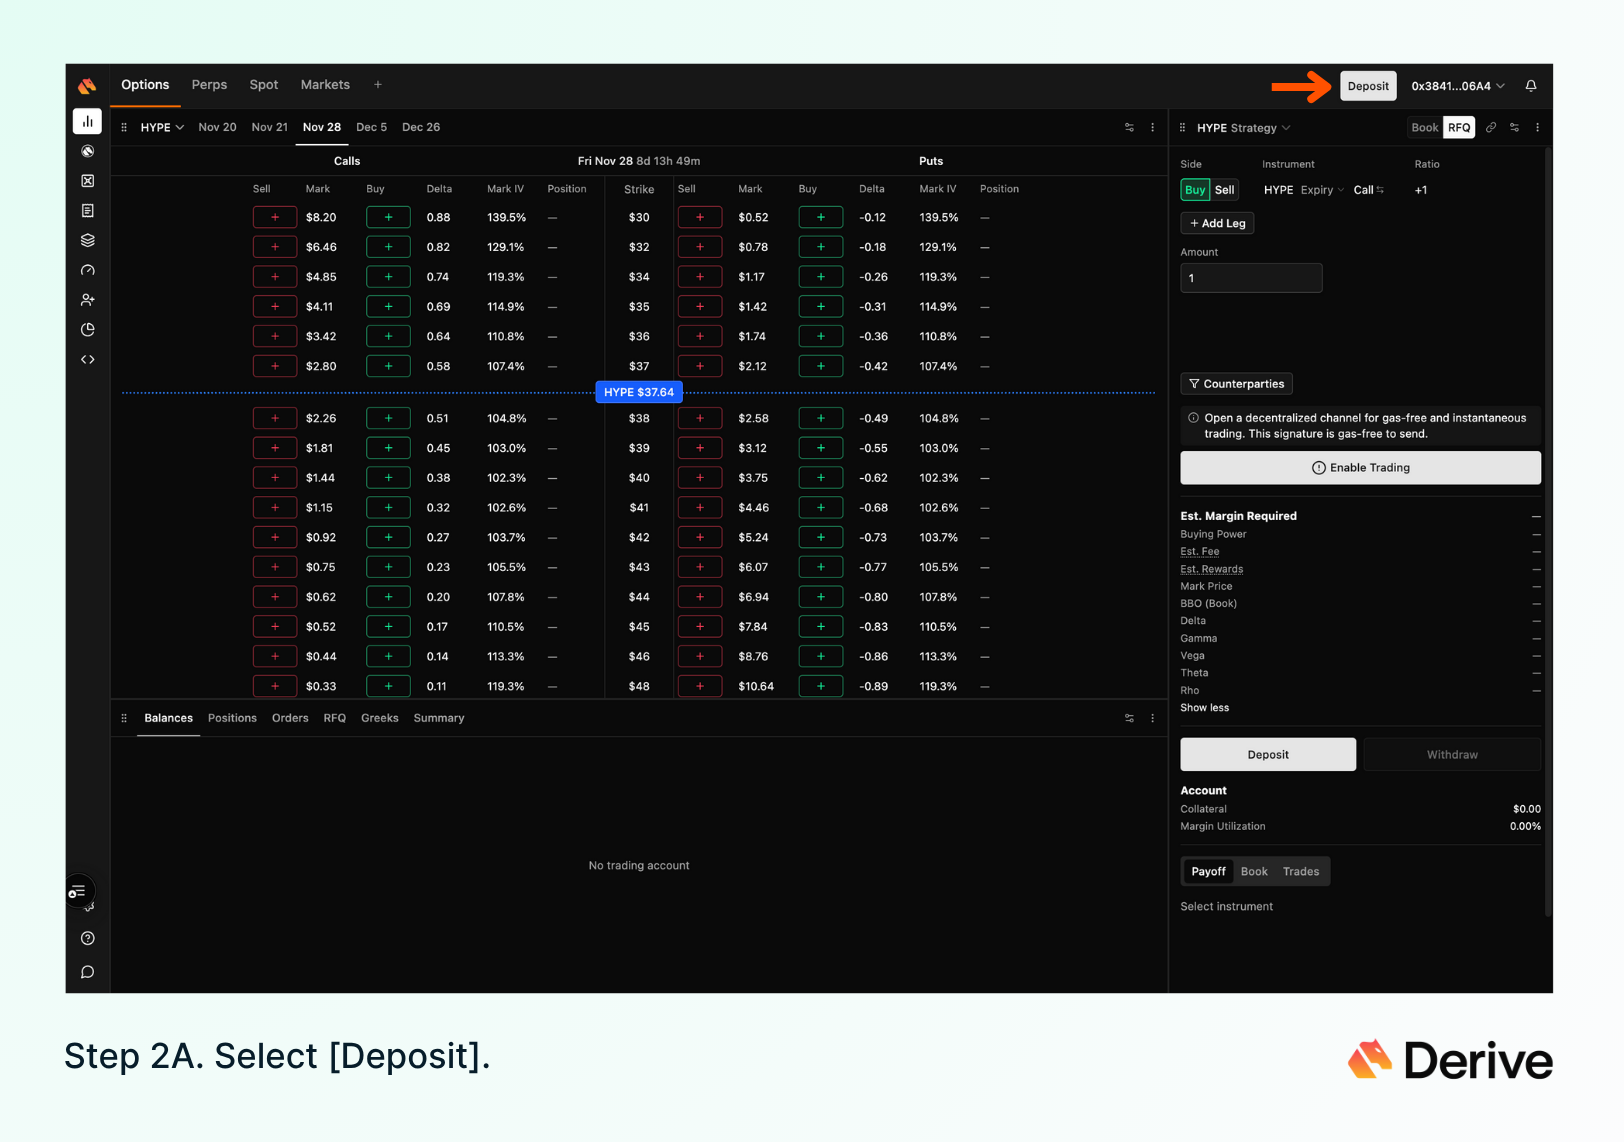Open the speedometer gauge icon in sidebar
This screenshot has height=1142, width=1624.
click(88, 270)
